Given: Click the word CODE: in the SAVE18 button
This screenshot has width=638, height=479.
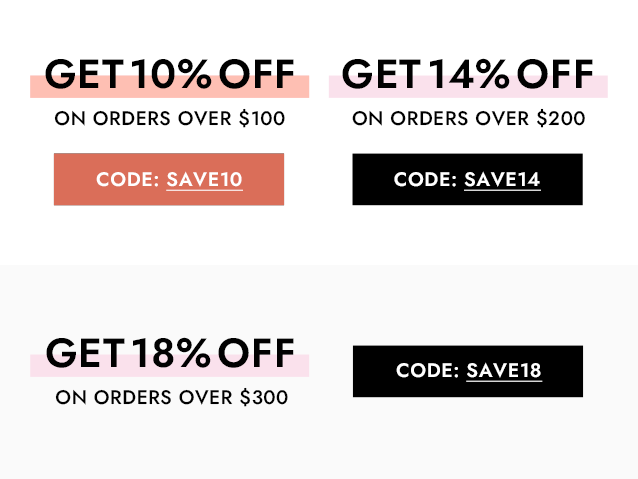Looking at the screenshot, I should pos(427,371).
